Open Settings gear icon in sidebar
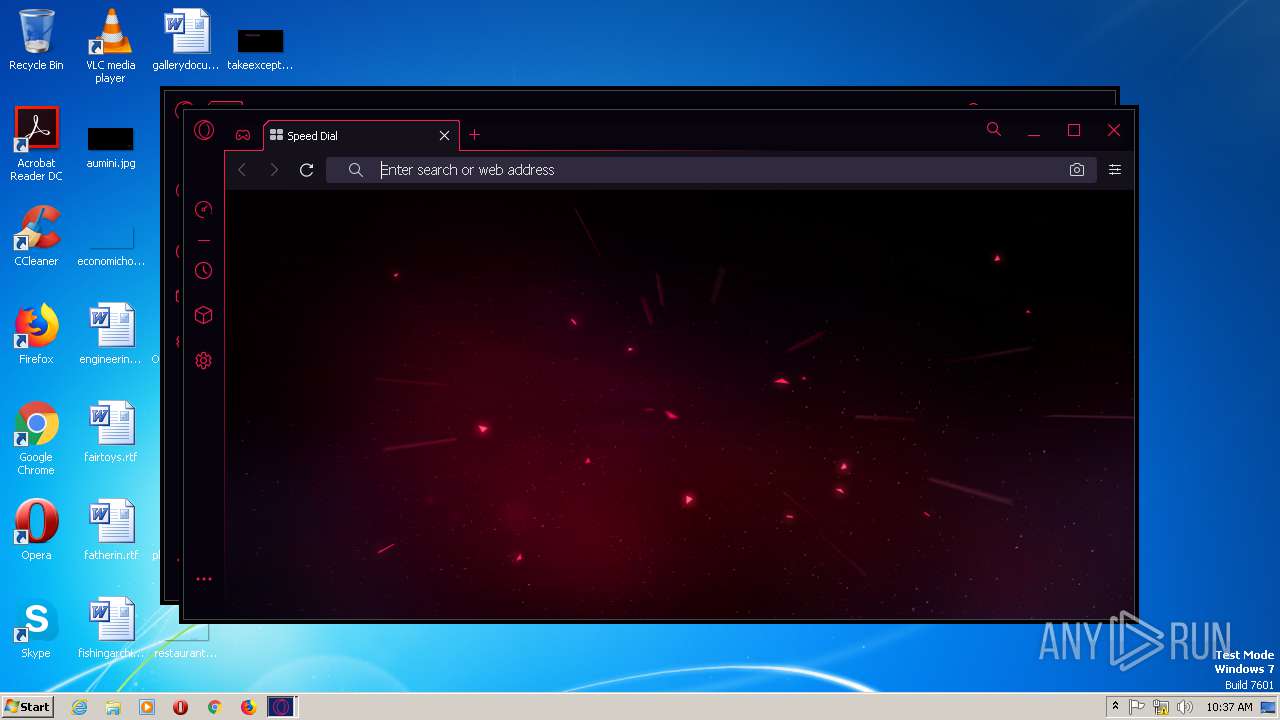The width and height of the screenshot is (1280, 720). 203,360
